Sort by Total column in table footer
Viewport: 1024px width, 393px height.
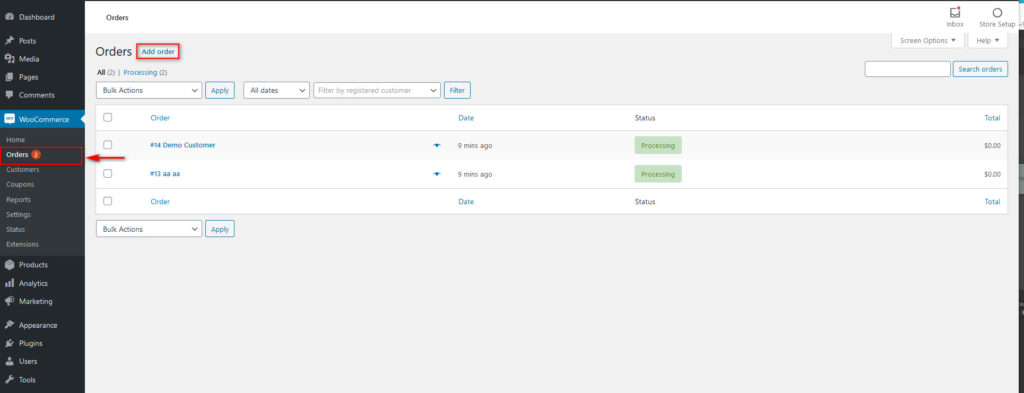point(992,202)
